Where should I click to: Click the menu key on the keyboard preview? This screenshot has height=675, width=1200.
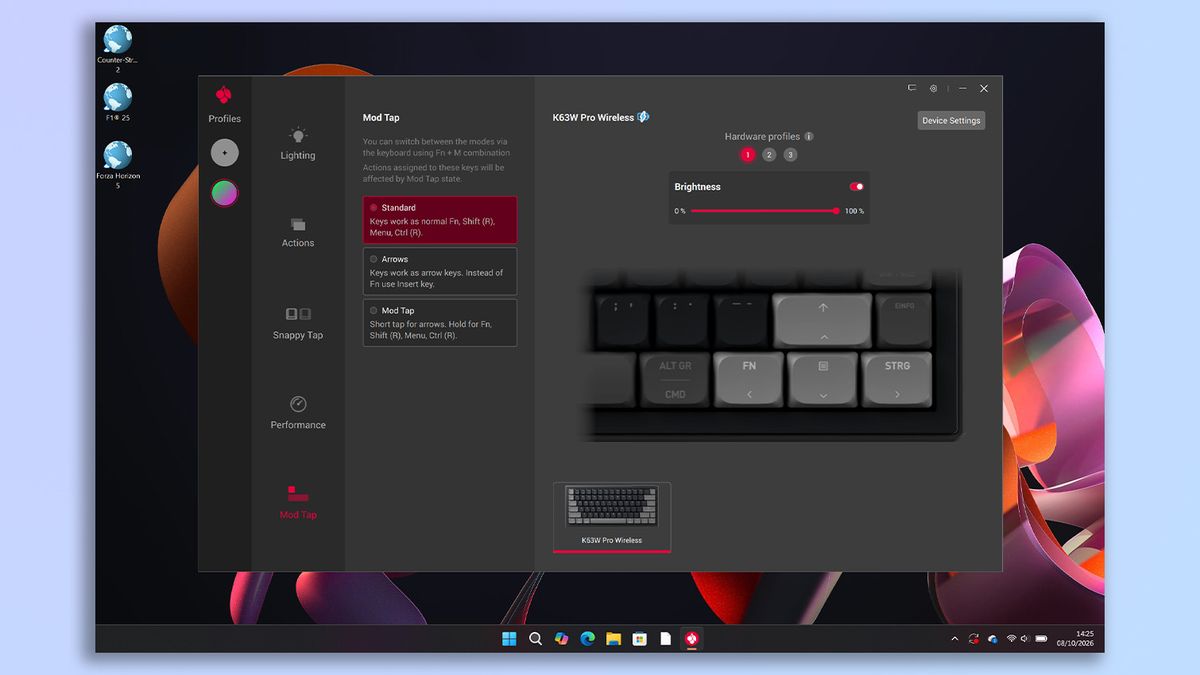coord(823,379)
